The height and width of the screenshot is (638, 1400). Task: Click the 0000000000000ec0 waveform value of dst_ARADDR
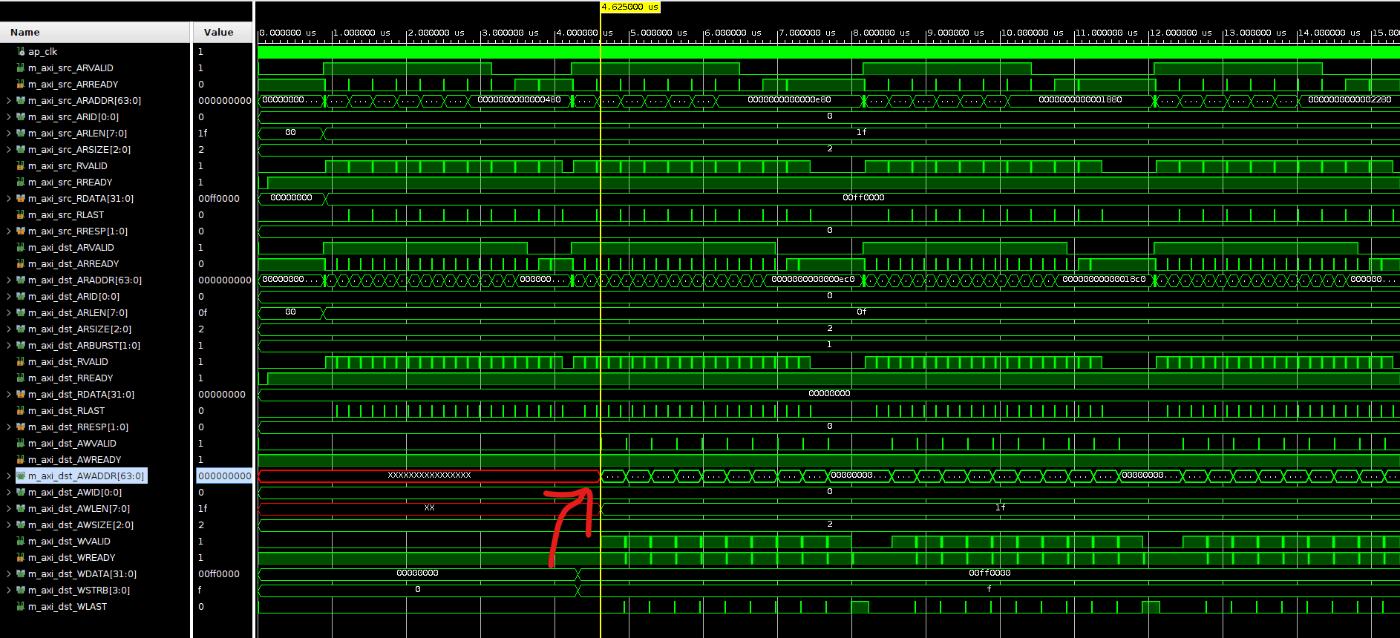pos(813,280)
